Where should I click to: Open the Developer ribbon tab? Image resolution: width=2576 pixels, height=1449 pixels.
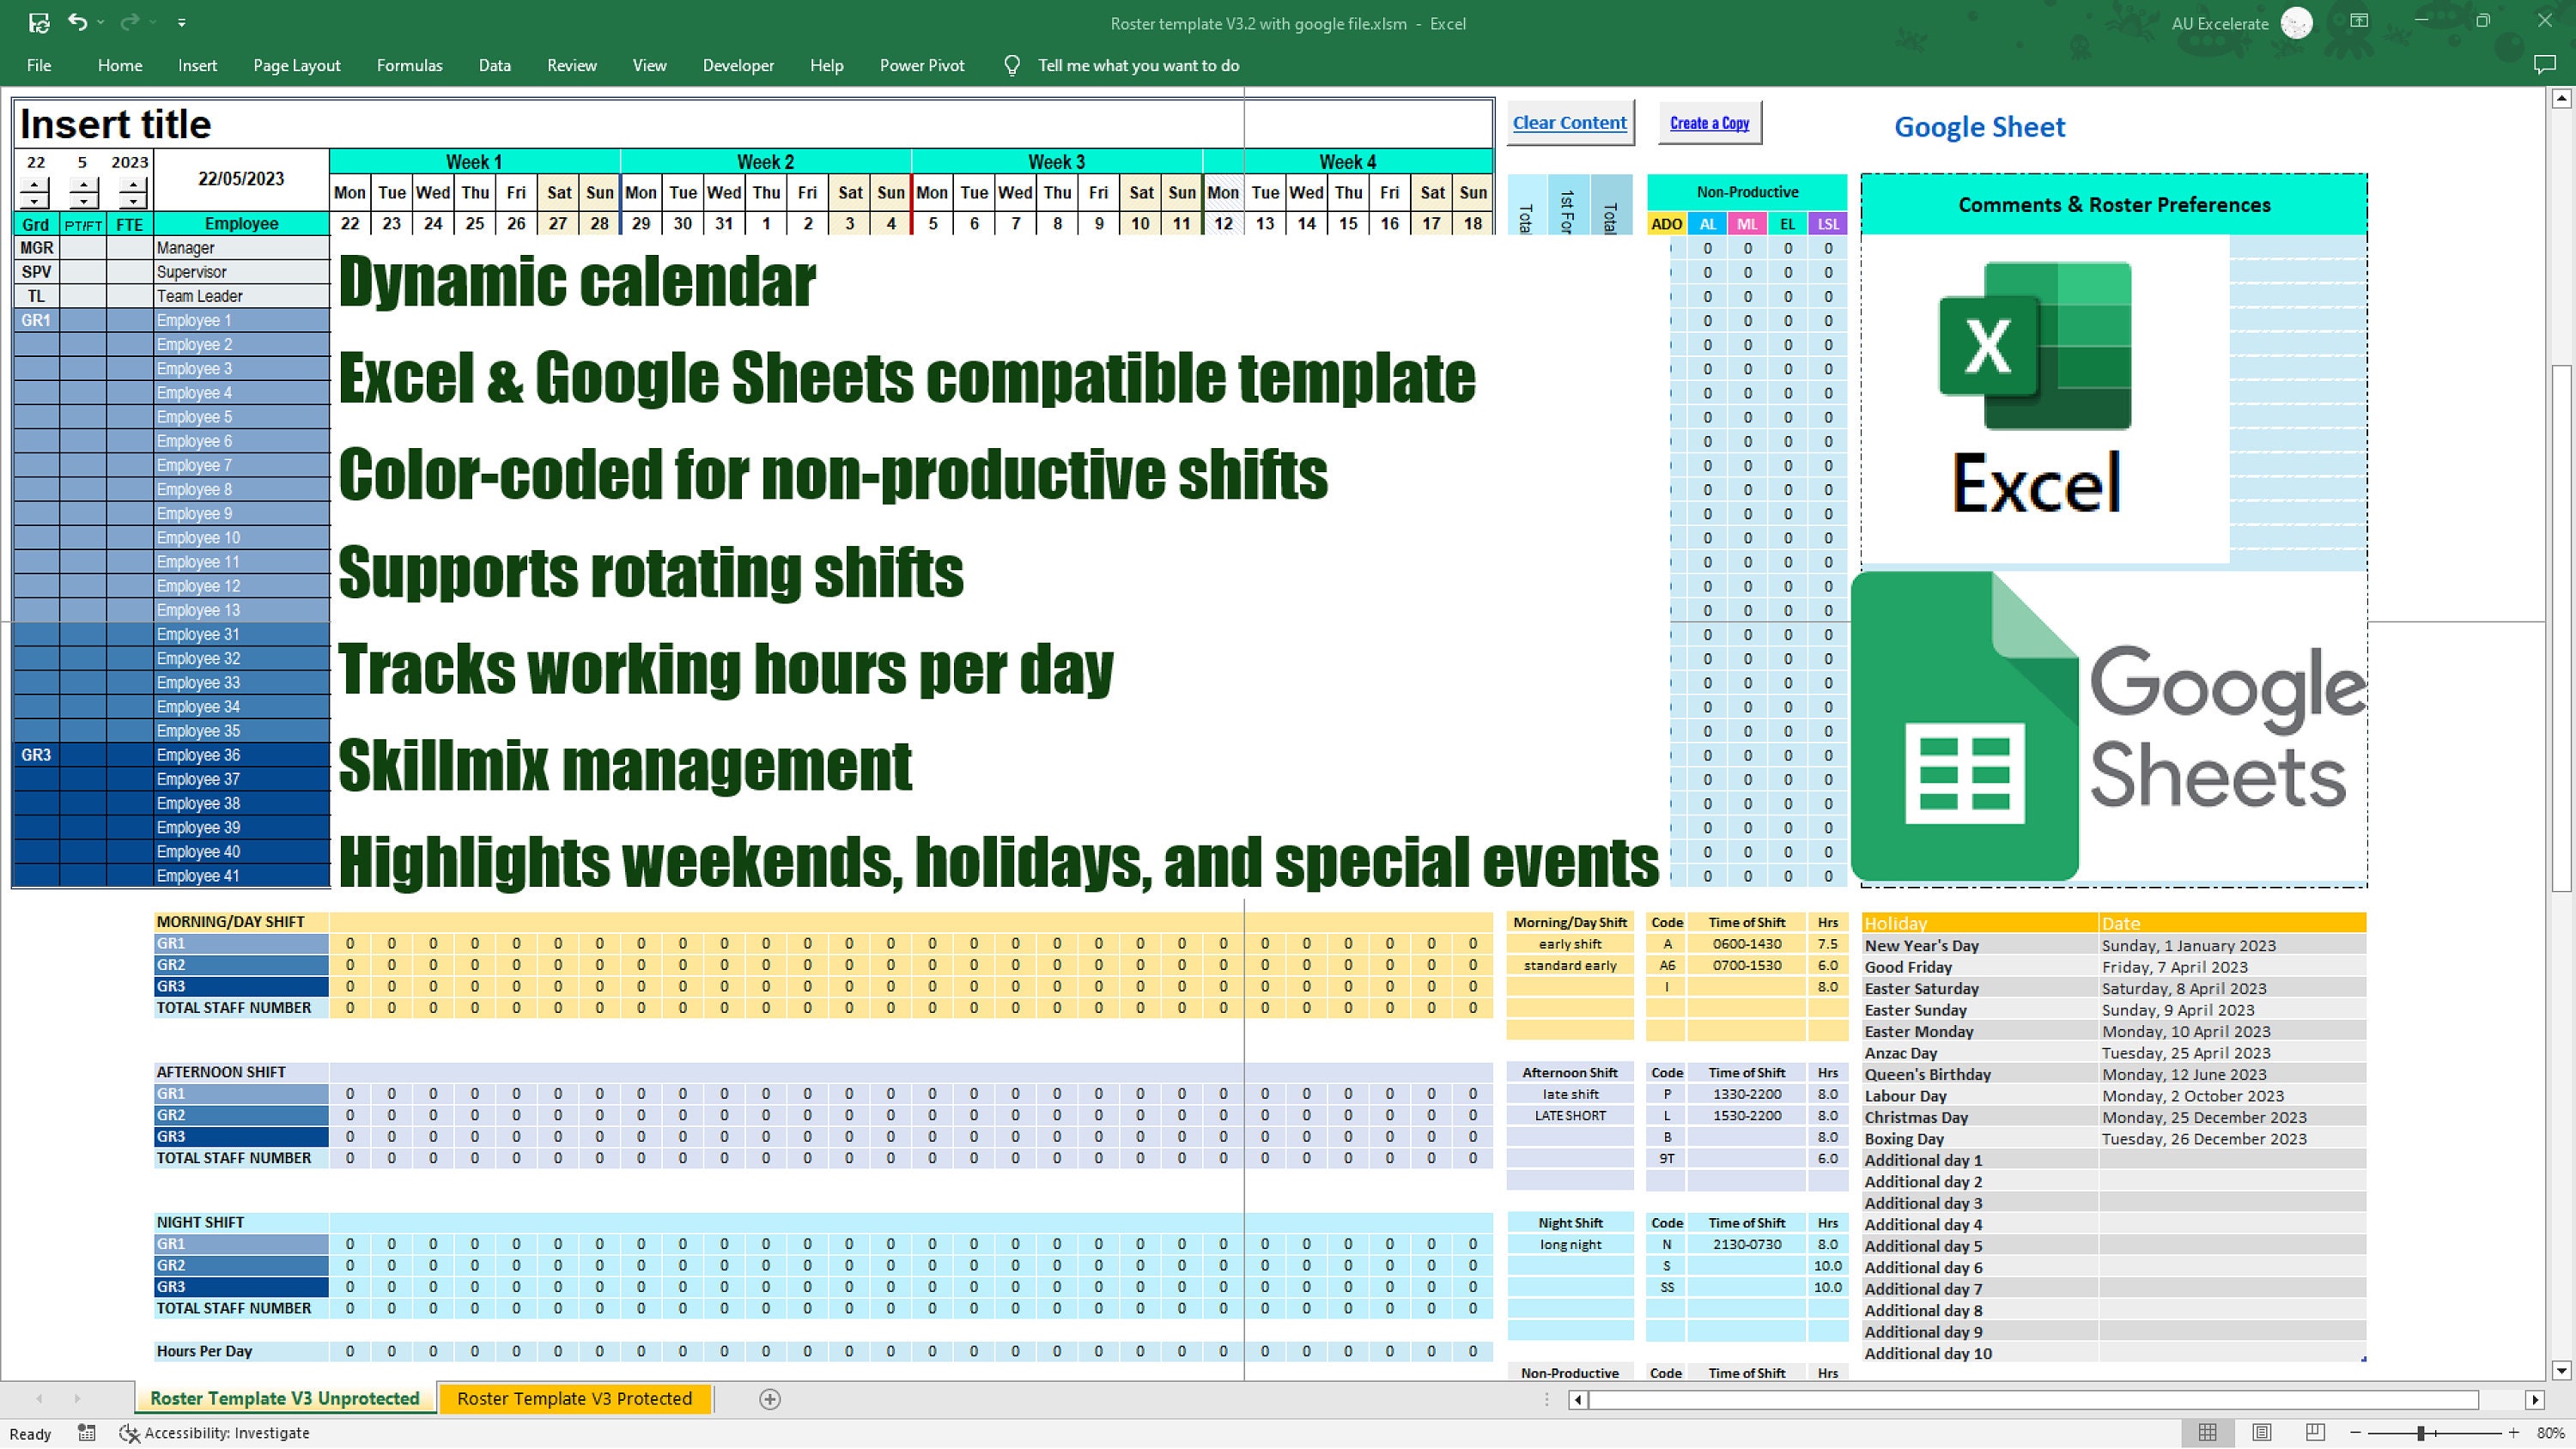click(x=738, y=65)
